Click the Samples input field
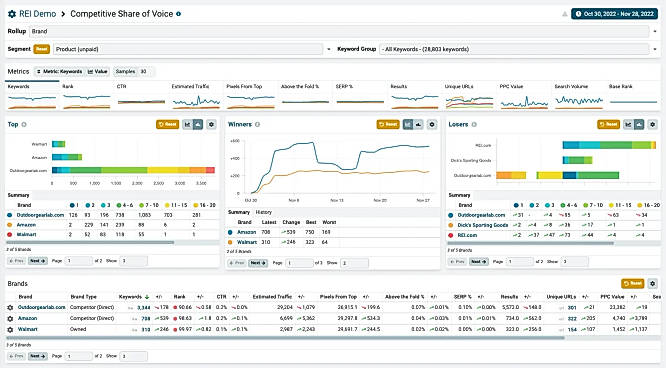This screenshot has width=666, height=368. (x=146, y=71)
